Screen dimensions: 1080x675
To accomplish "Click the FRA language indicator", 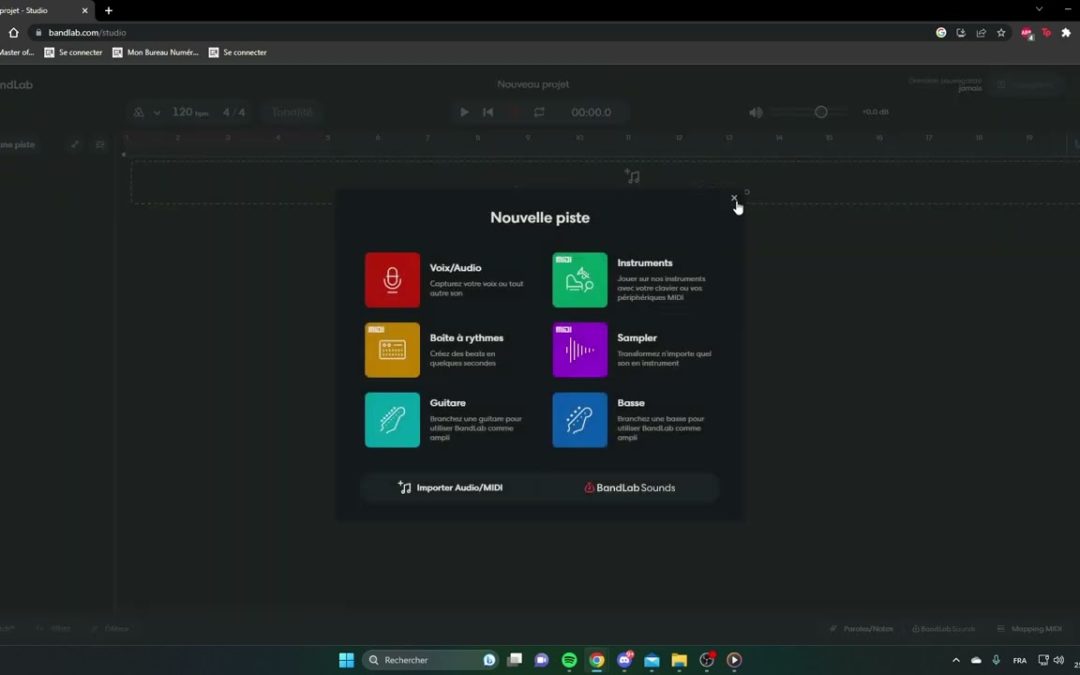I will pyautogui.click(x=1019, y=661).
